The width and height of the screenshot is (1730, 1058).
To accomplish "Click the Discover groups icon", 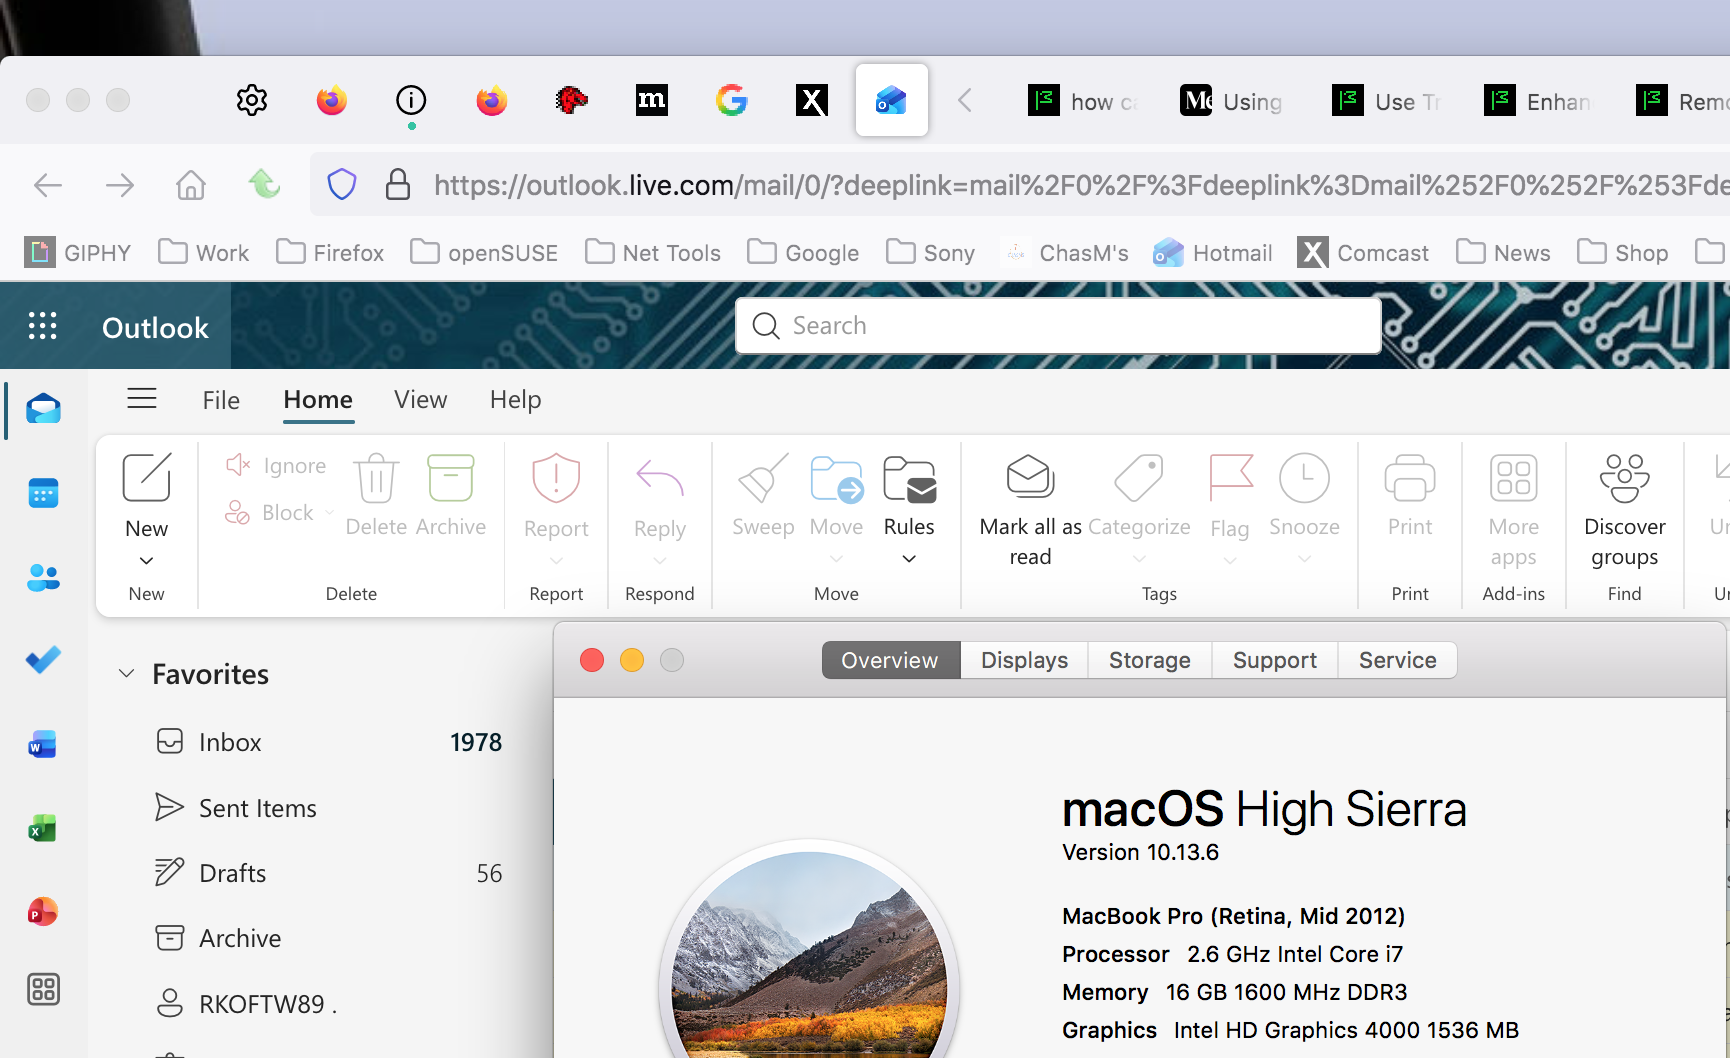I will [1625, 477].
